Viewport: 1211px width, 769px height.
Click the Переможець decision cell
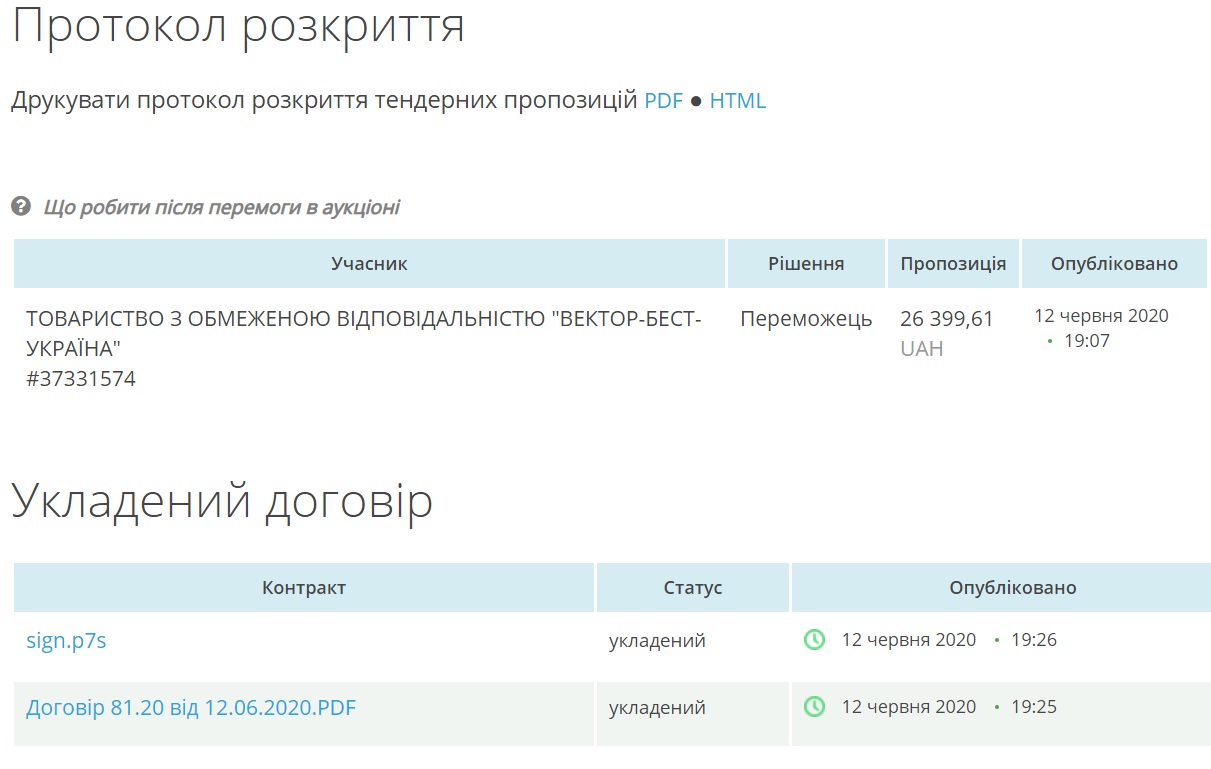pos(806,319)
